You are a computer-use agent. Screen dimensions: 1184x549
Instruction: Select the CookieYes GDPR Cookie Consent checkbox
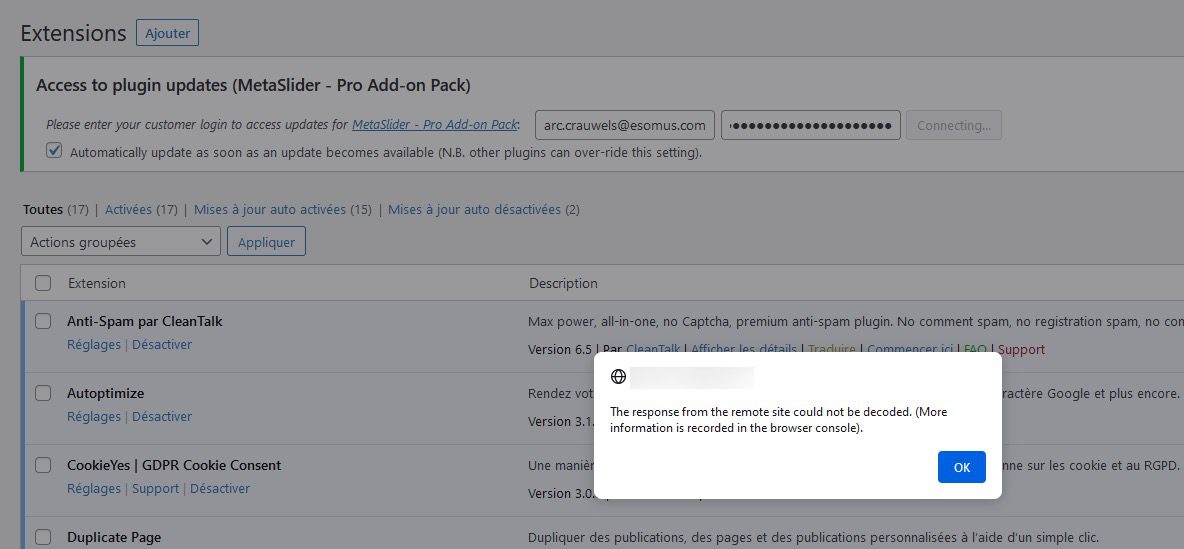(x=43, y=465)
